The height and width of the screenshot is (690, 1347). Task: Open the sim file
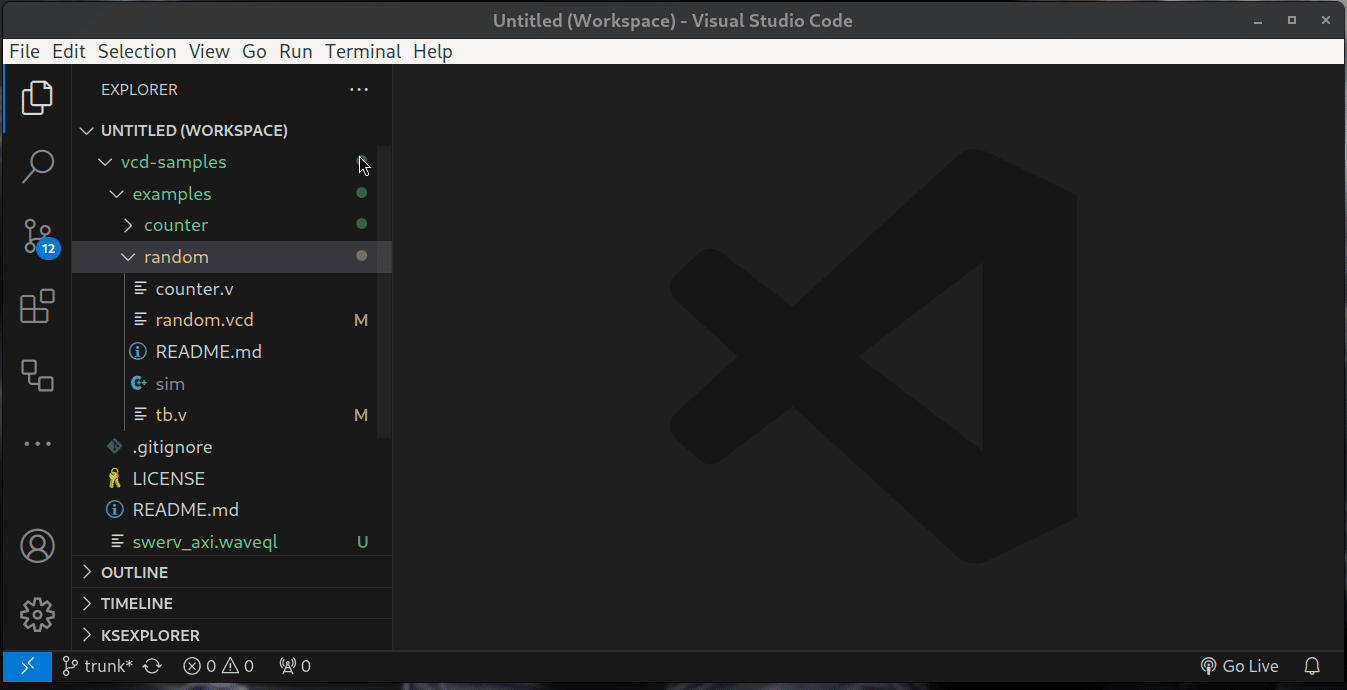[x=170, y=384]
